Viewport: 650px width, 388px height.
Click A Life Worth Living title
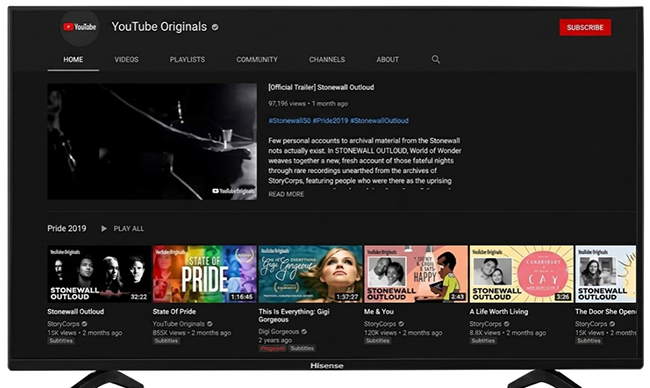click(499, 312)
